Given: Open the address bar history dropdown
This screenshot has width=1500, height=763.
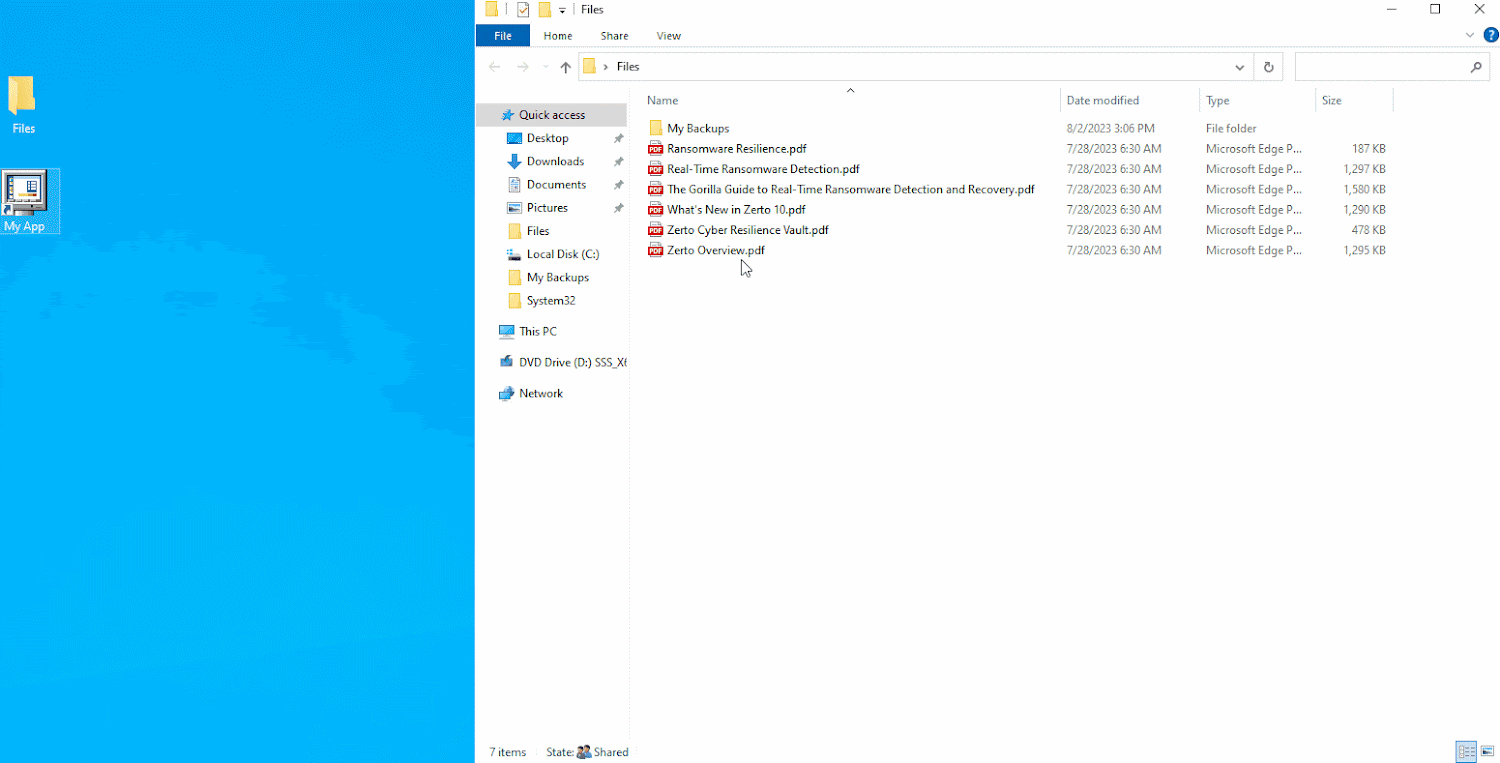Looking at the screenshot, I should [x=1239, y=66].
